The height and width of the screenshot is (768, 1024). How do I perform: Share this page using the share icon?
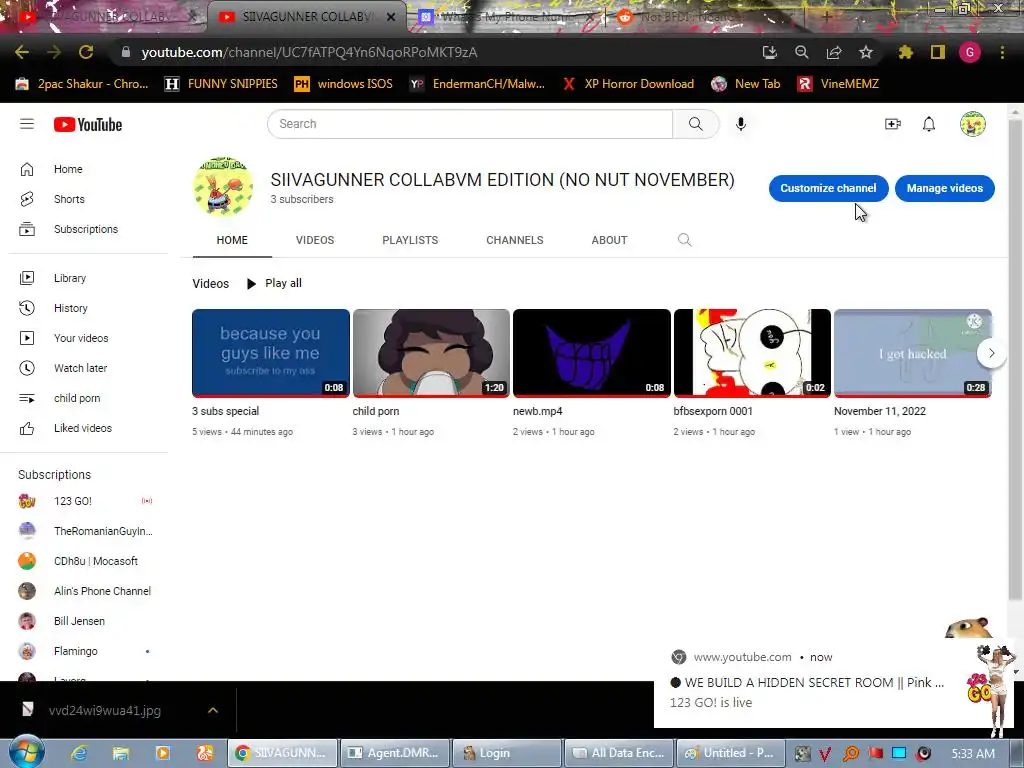point(834,52)
